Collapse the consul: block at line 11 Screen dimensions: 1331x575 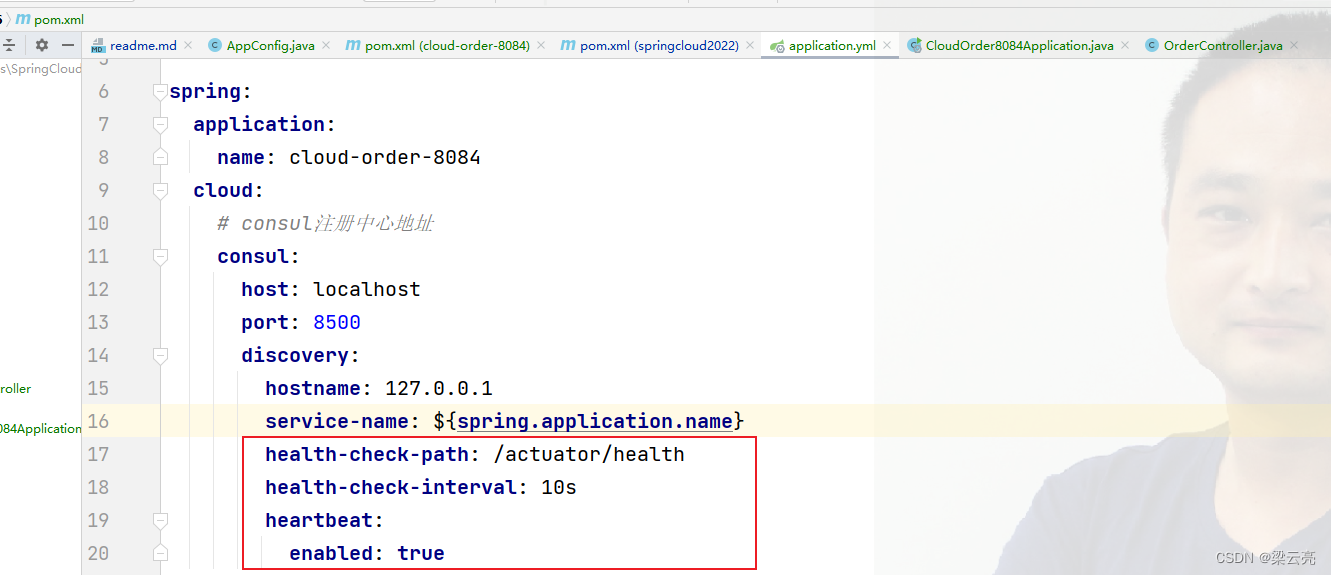[x=160, y=256]
